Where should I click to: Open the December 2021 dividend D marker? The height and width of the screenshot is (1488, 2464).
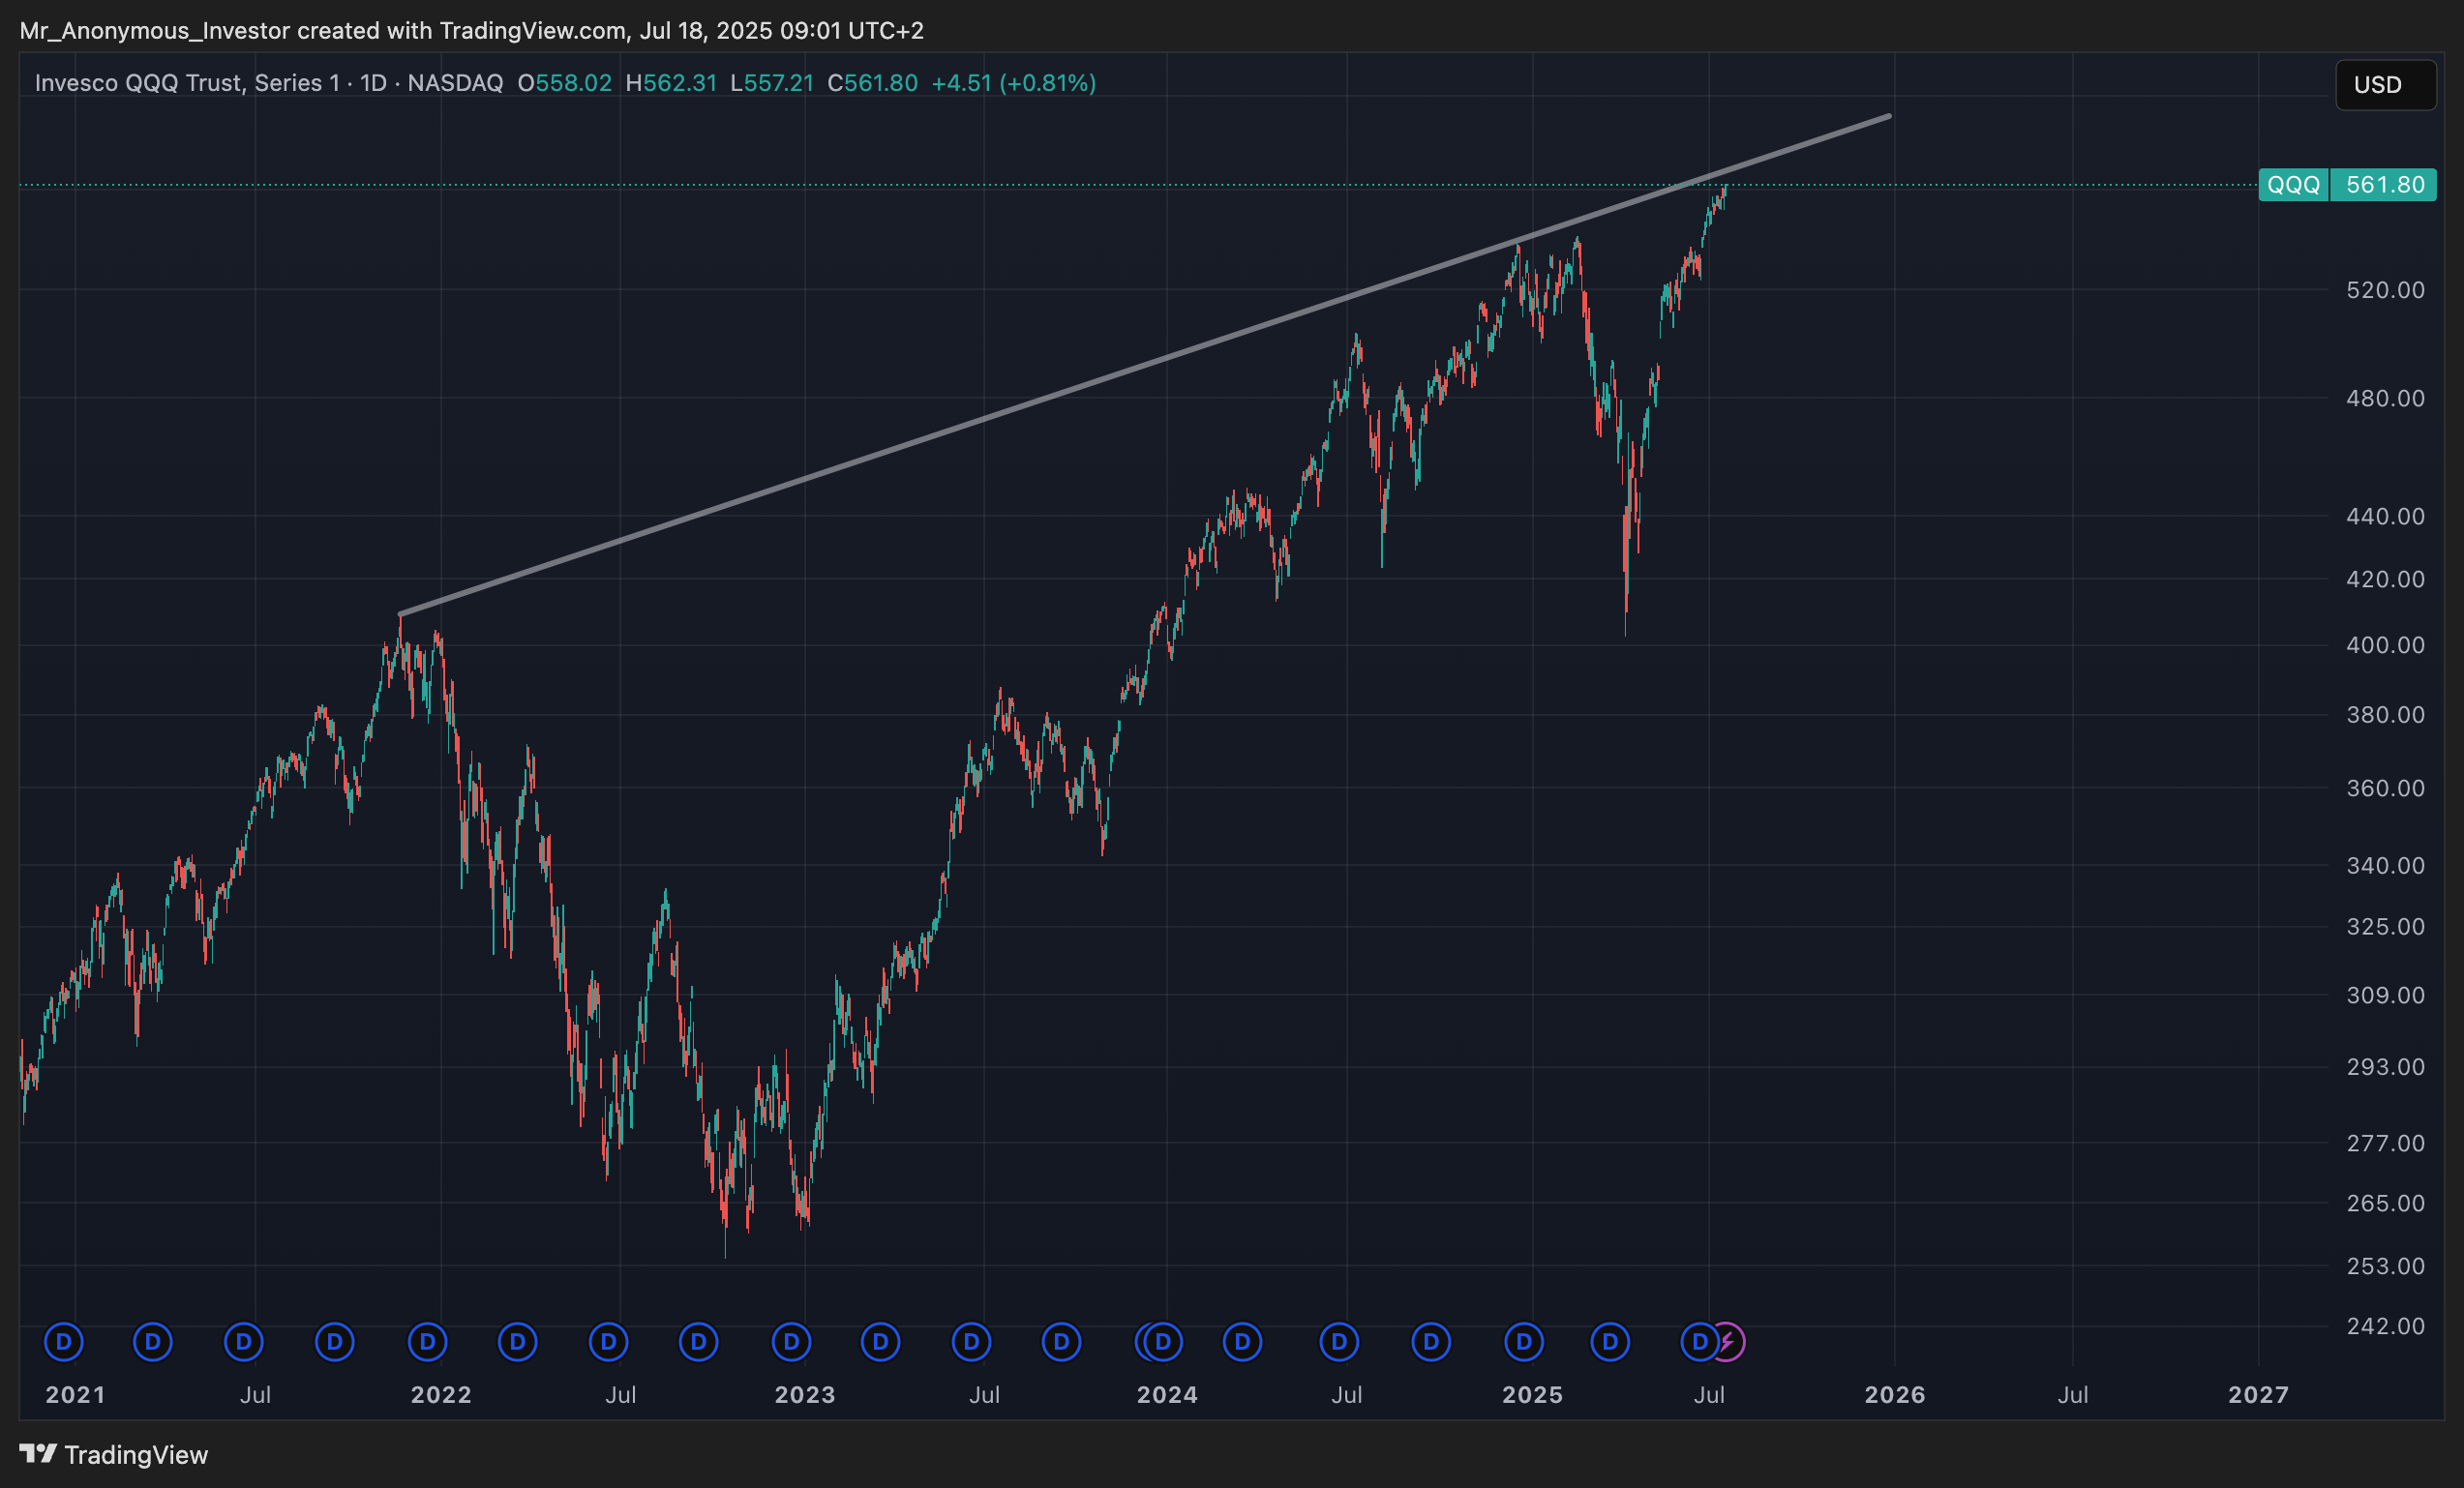(x=428, y=1342)
